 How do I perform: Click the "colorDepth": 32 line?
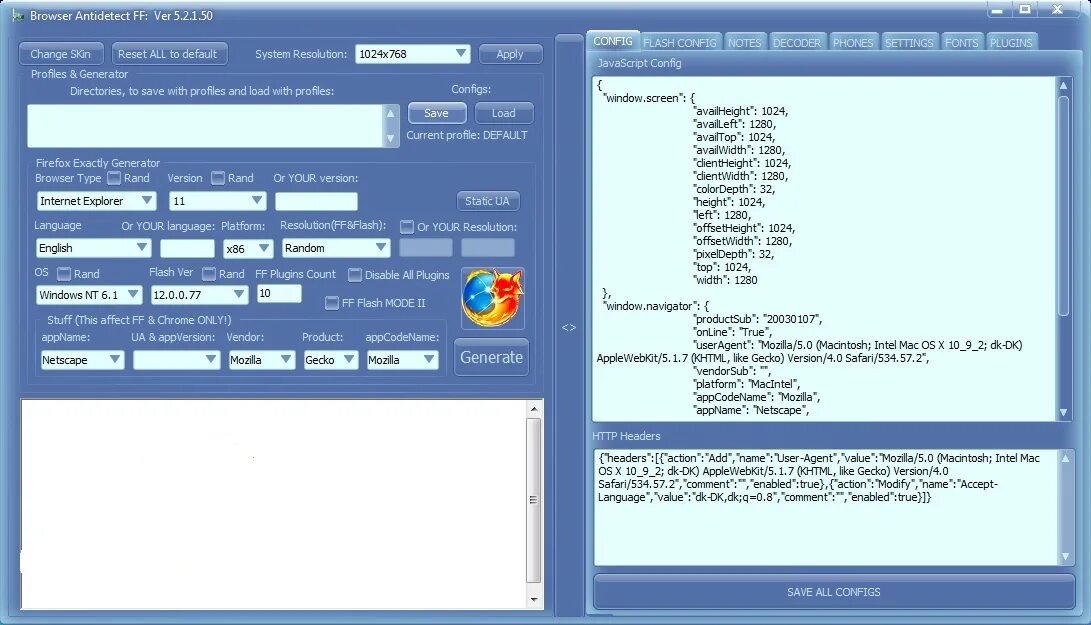(x=734, y=189)
